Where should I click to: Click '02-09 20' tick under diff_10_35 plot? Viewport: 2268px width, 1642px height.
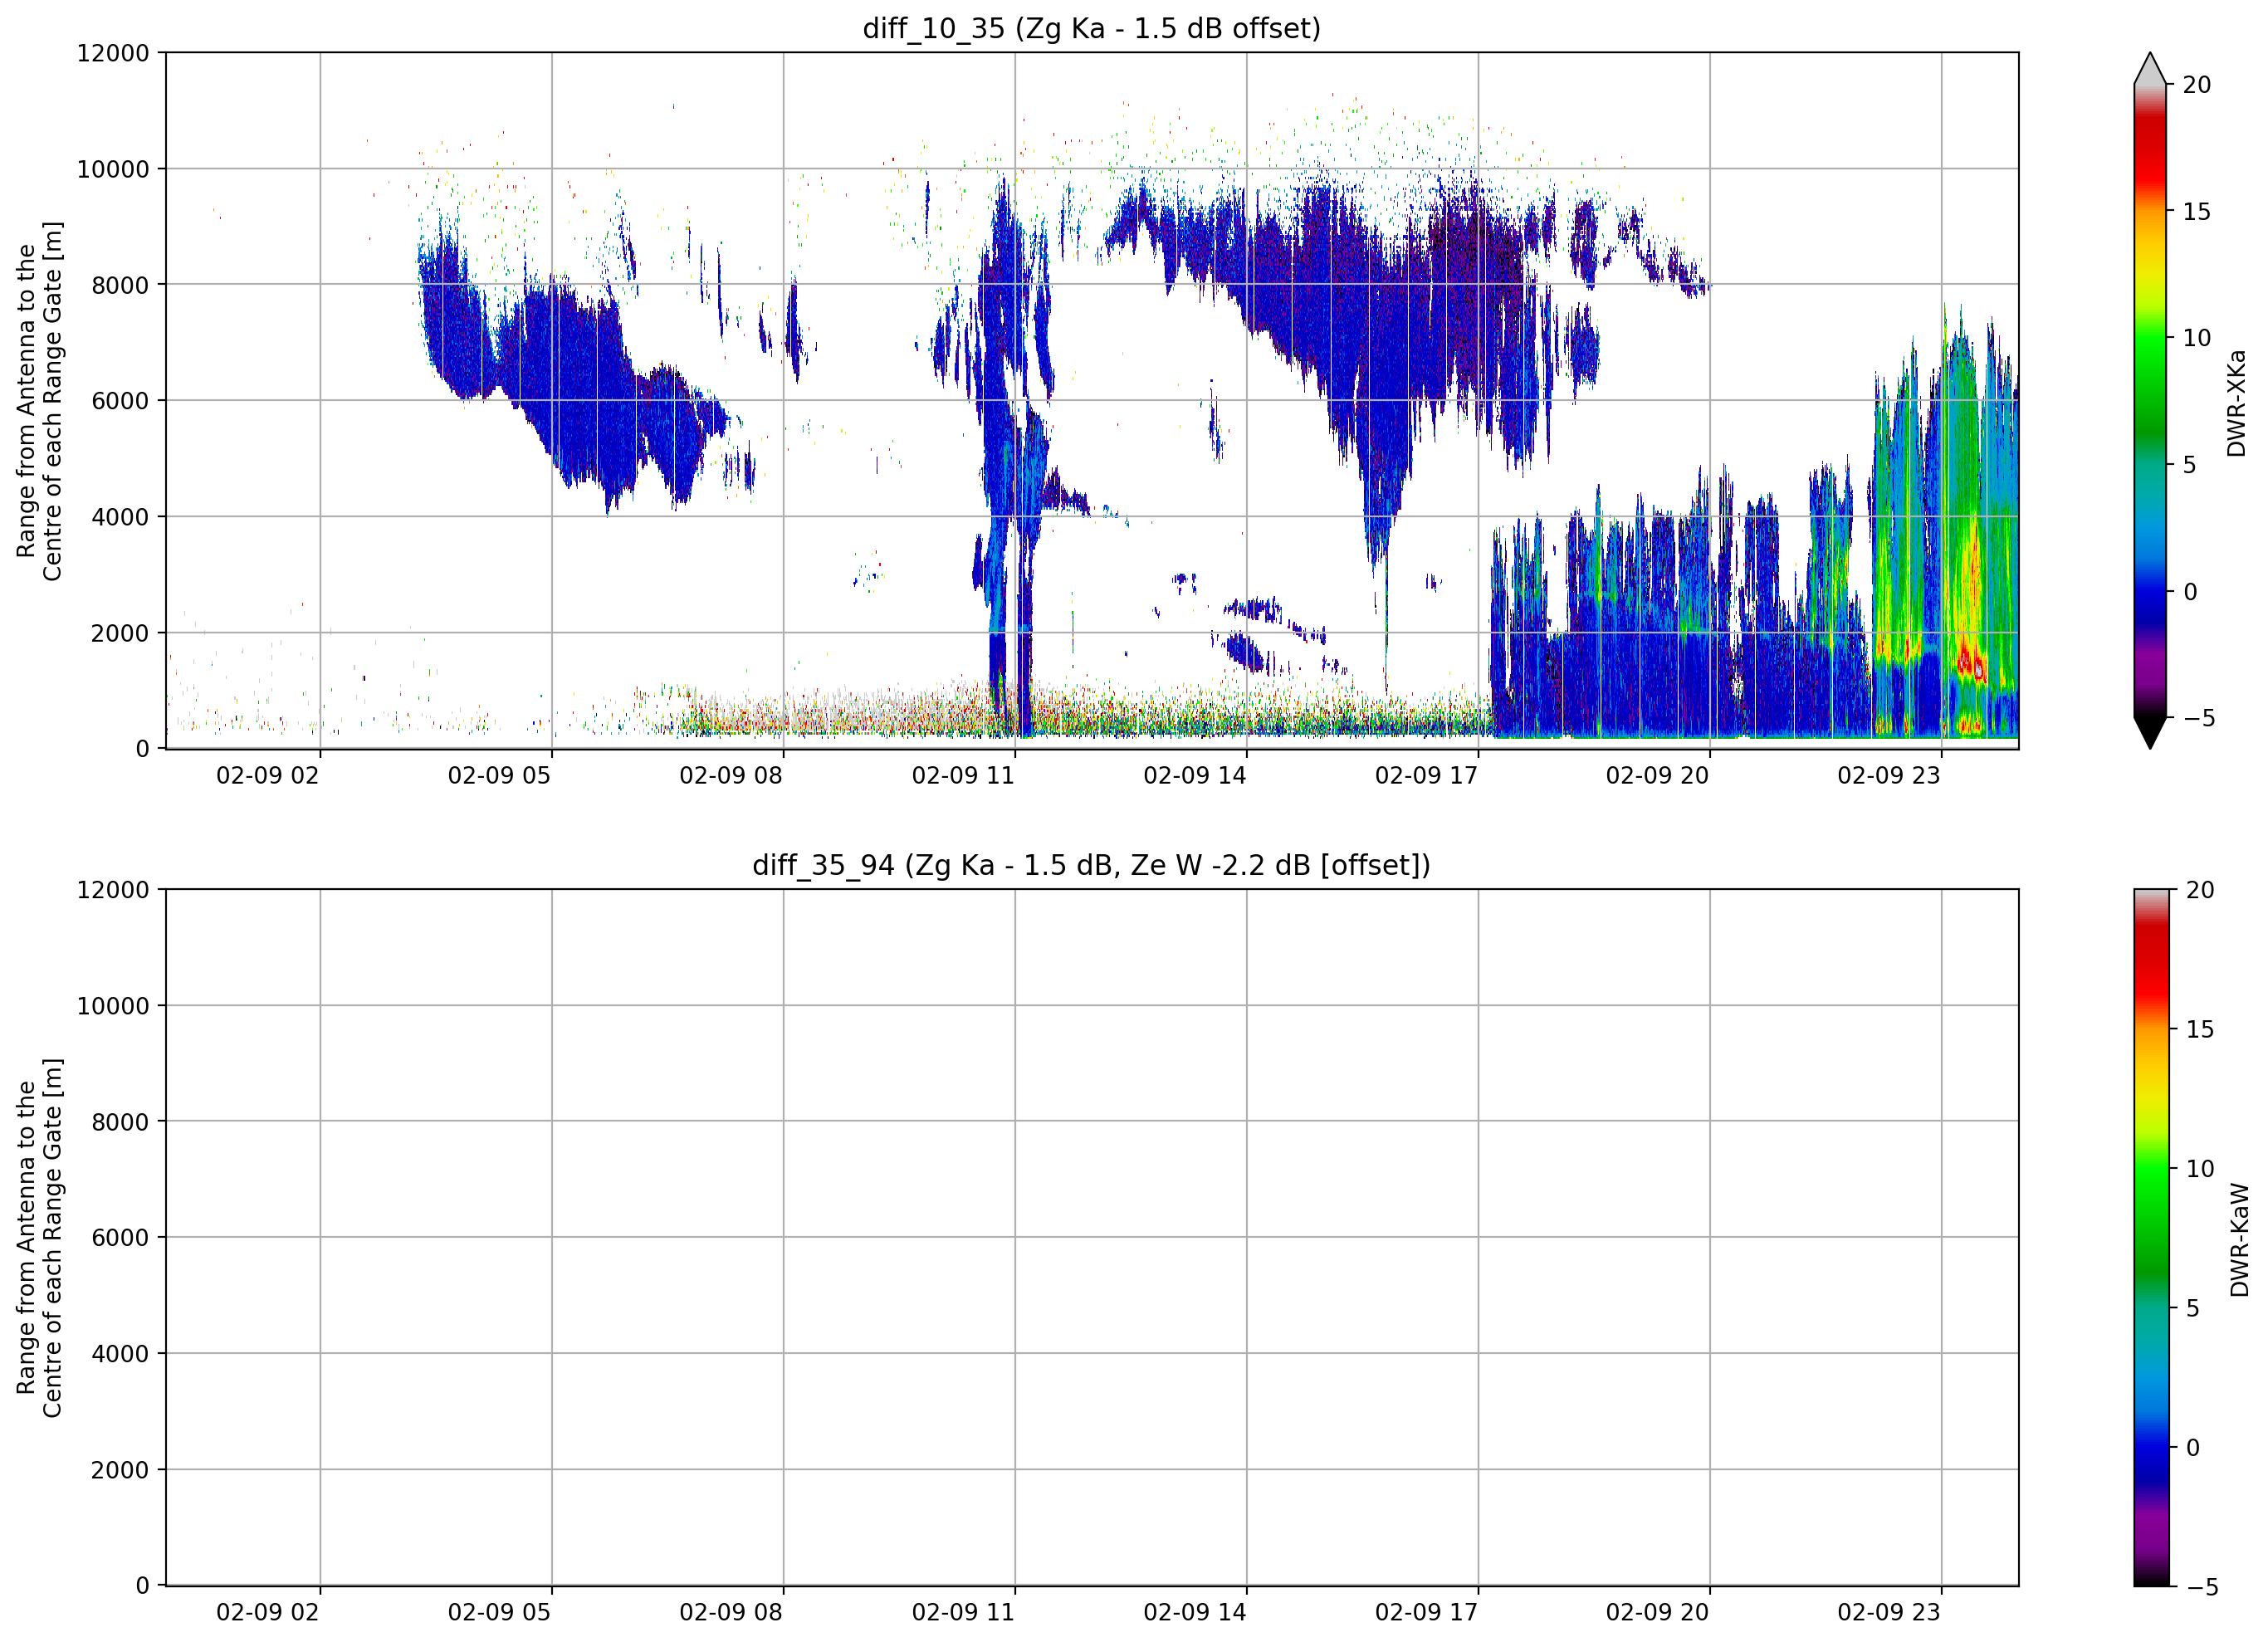pyautogui.click(x=1658, y=776)
